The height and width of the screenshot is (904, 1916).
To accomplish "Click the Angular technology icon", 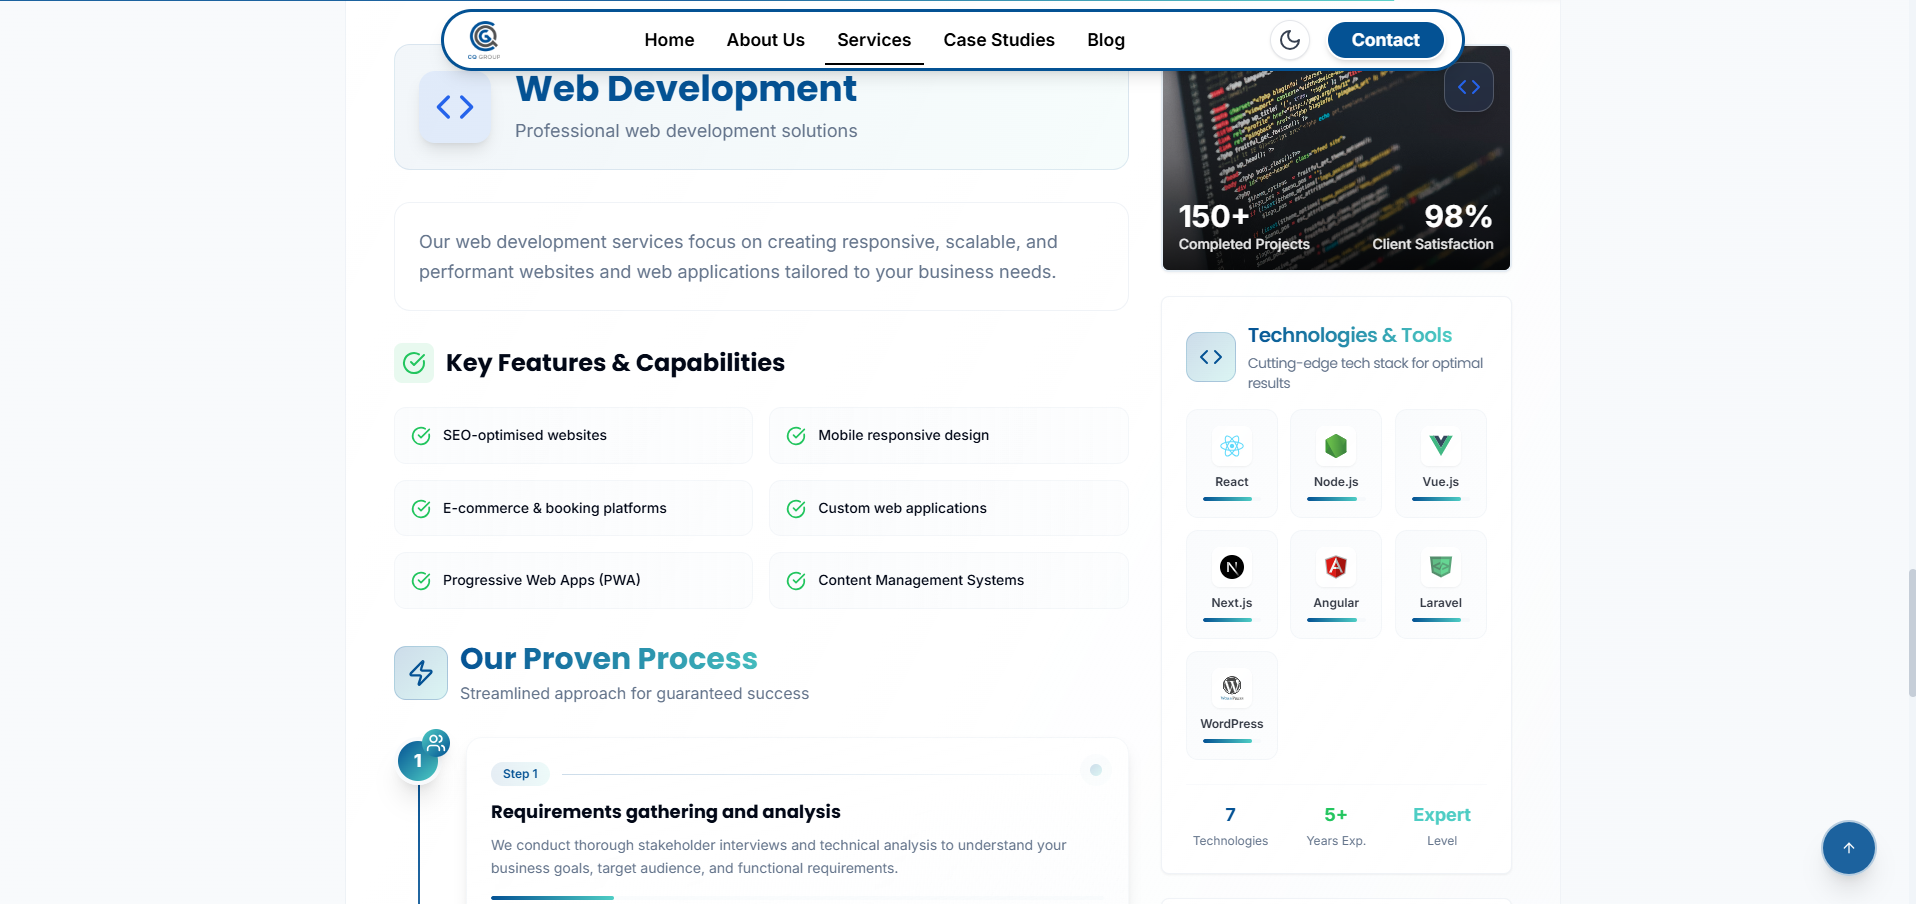I will click(x=1335, y=566).
